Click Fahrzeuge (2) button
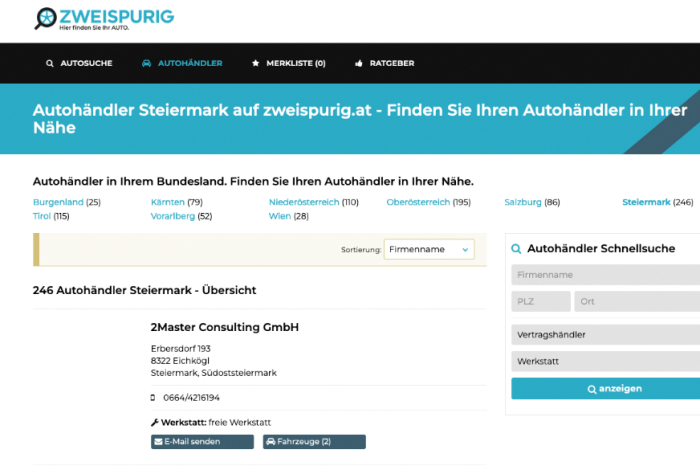The image size is (700, 466). click(x=314, y=442)
